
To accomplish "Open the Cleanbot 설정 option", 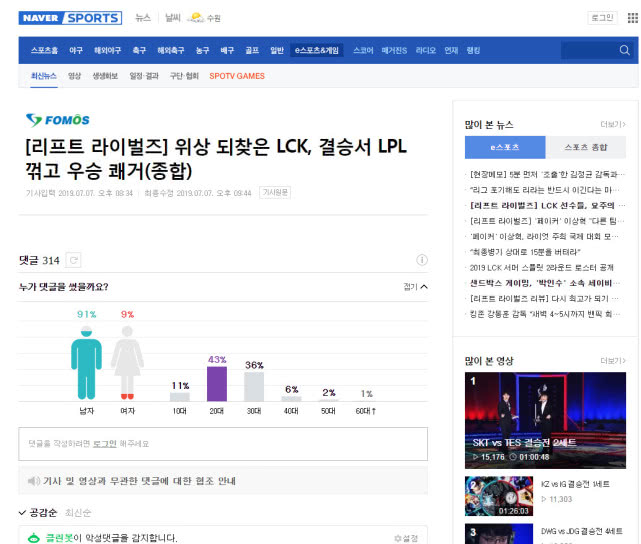I will pyautogui.click(x=406, y=538).
